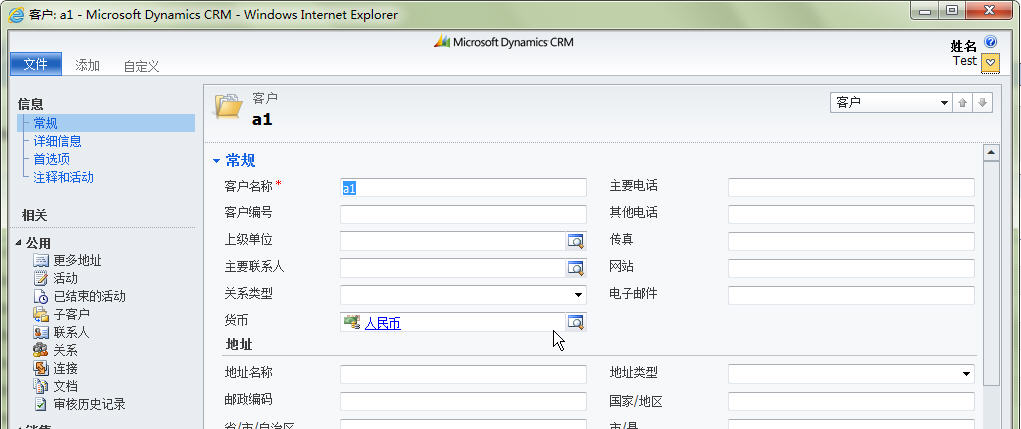Click the Microsoft Dynamics CRM logo

504,42
